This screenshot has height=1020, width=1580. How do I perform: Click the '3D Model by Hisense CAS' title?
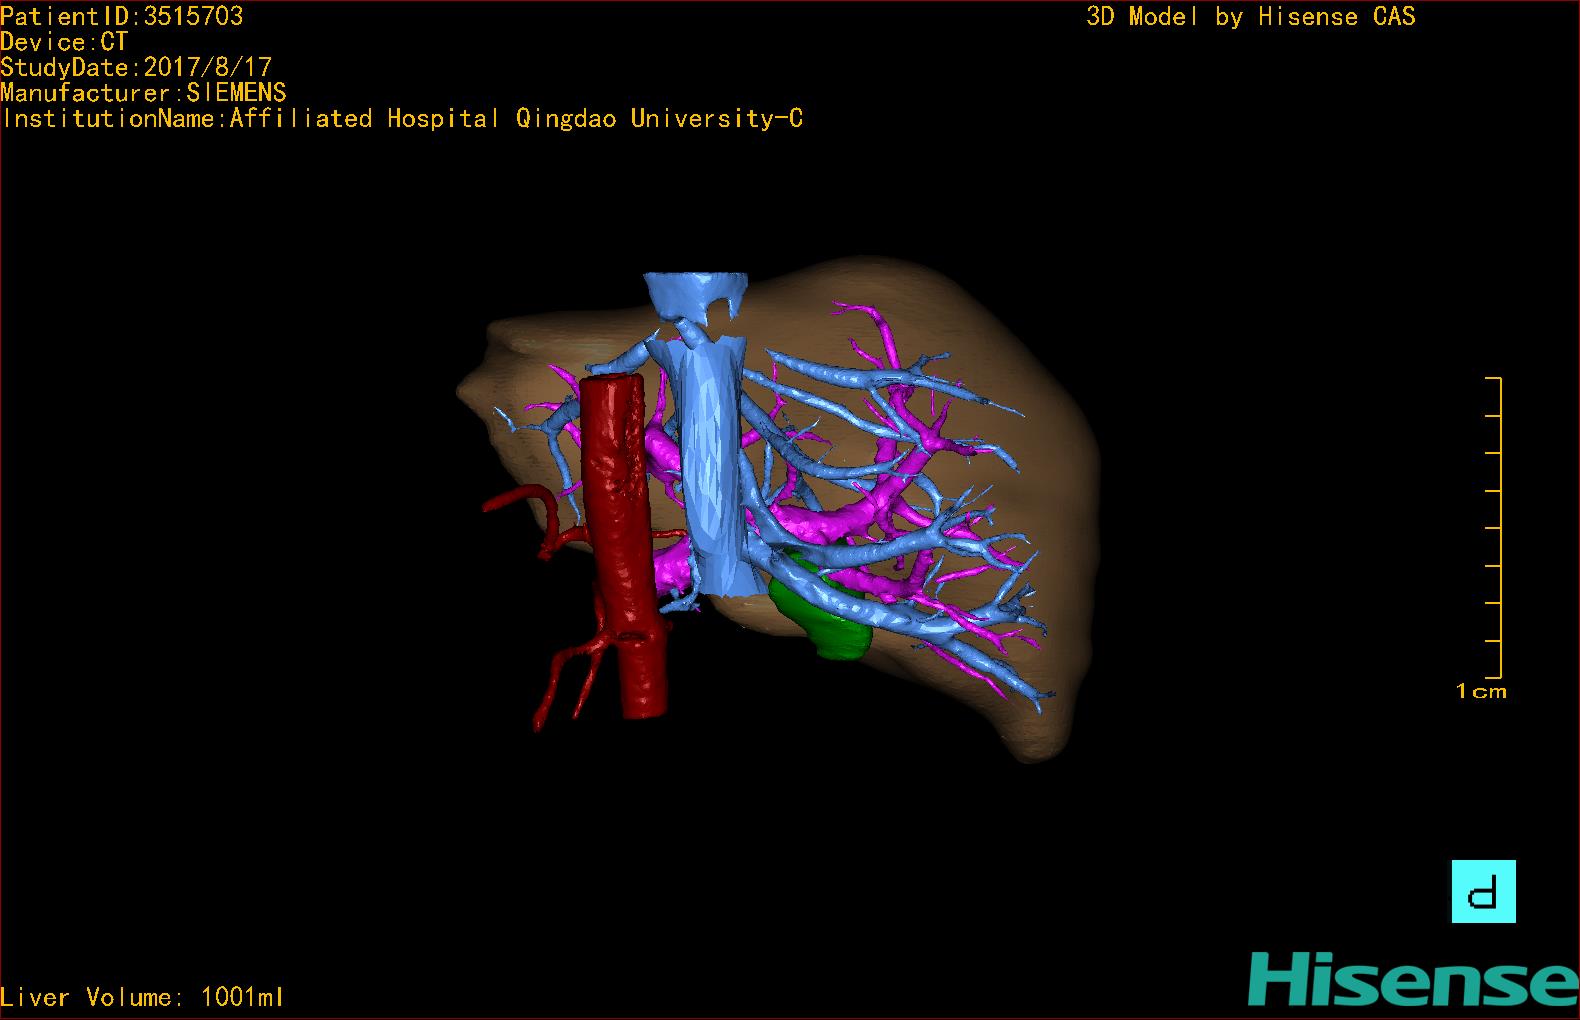[1250, 17]
